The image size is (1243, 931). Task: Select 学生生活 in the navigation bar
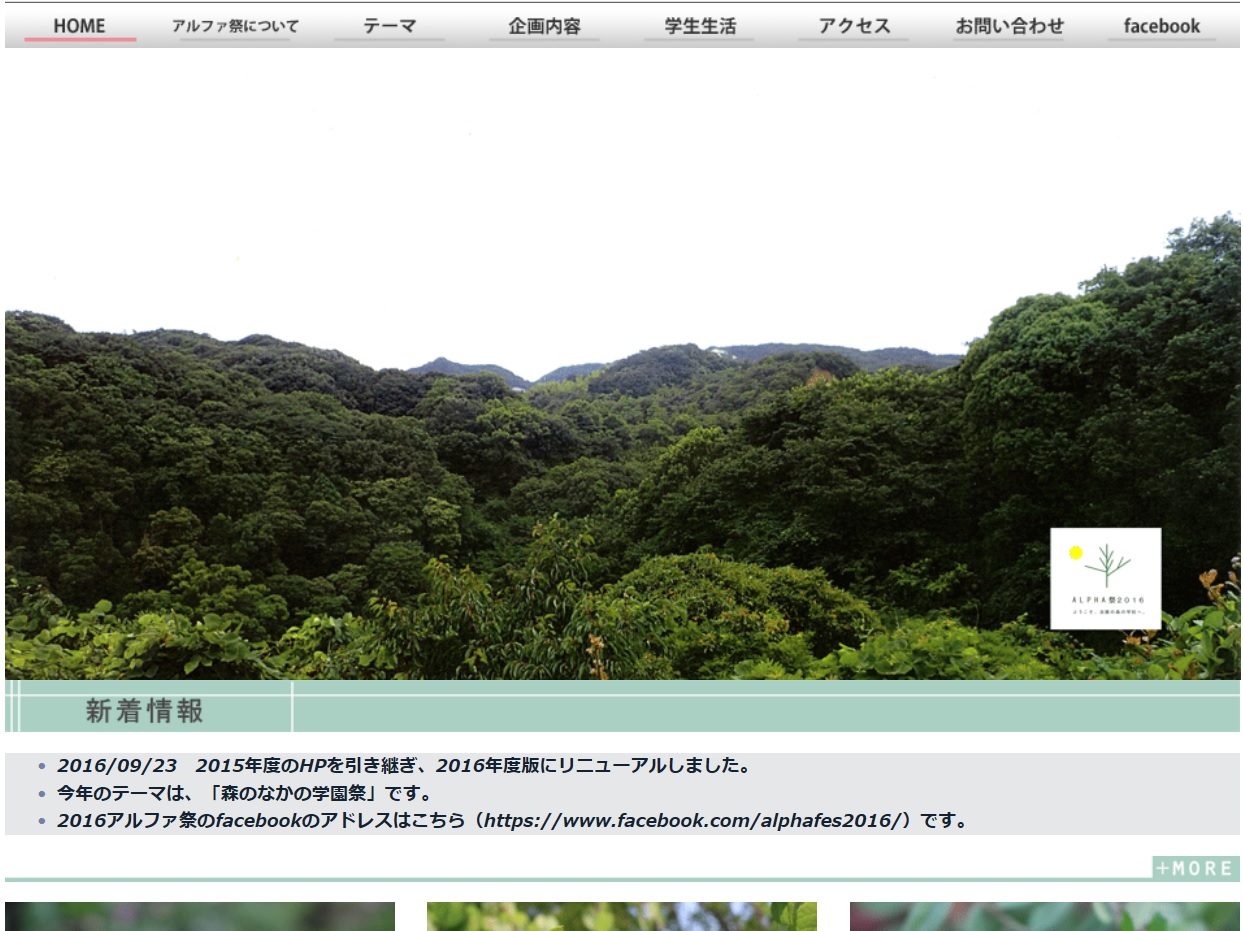pyautogui.click(x=699, y=26)
